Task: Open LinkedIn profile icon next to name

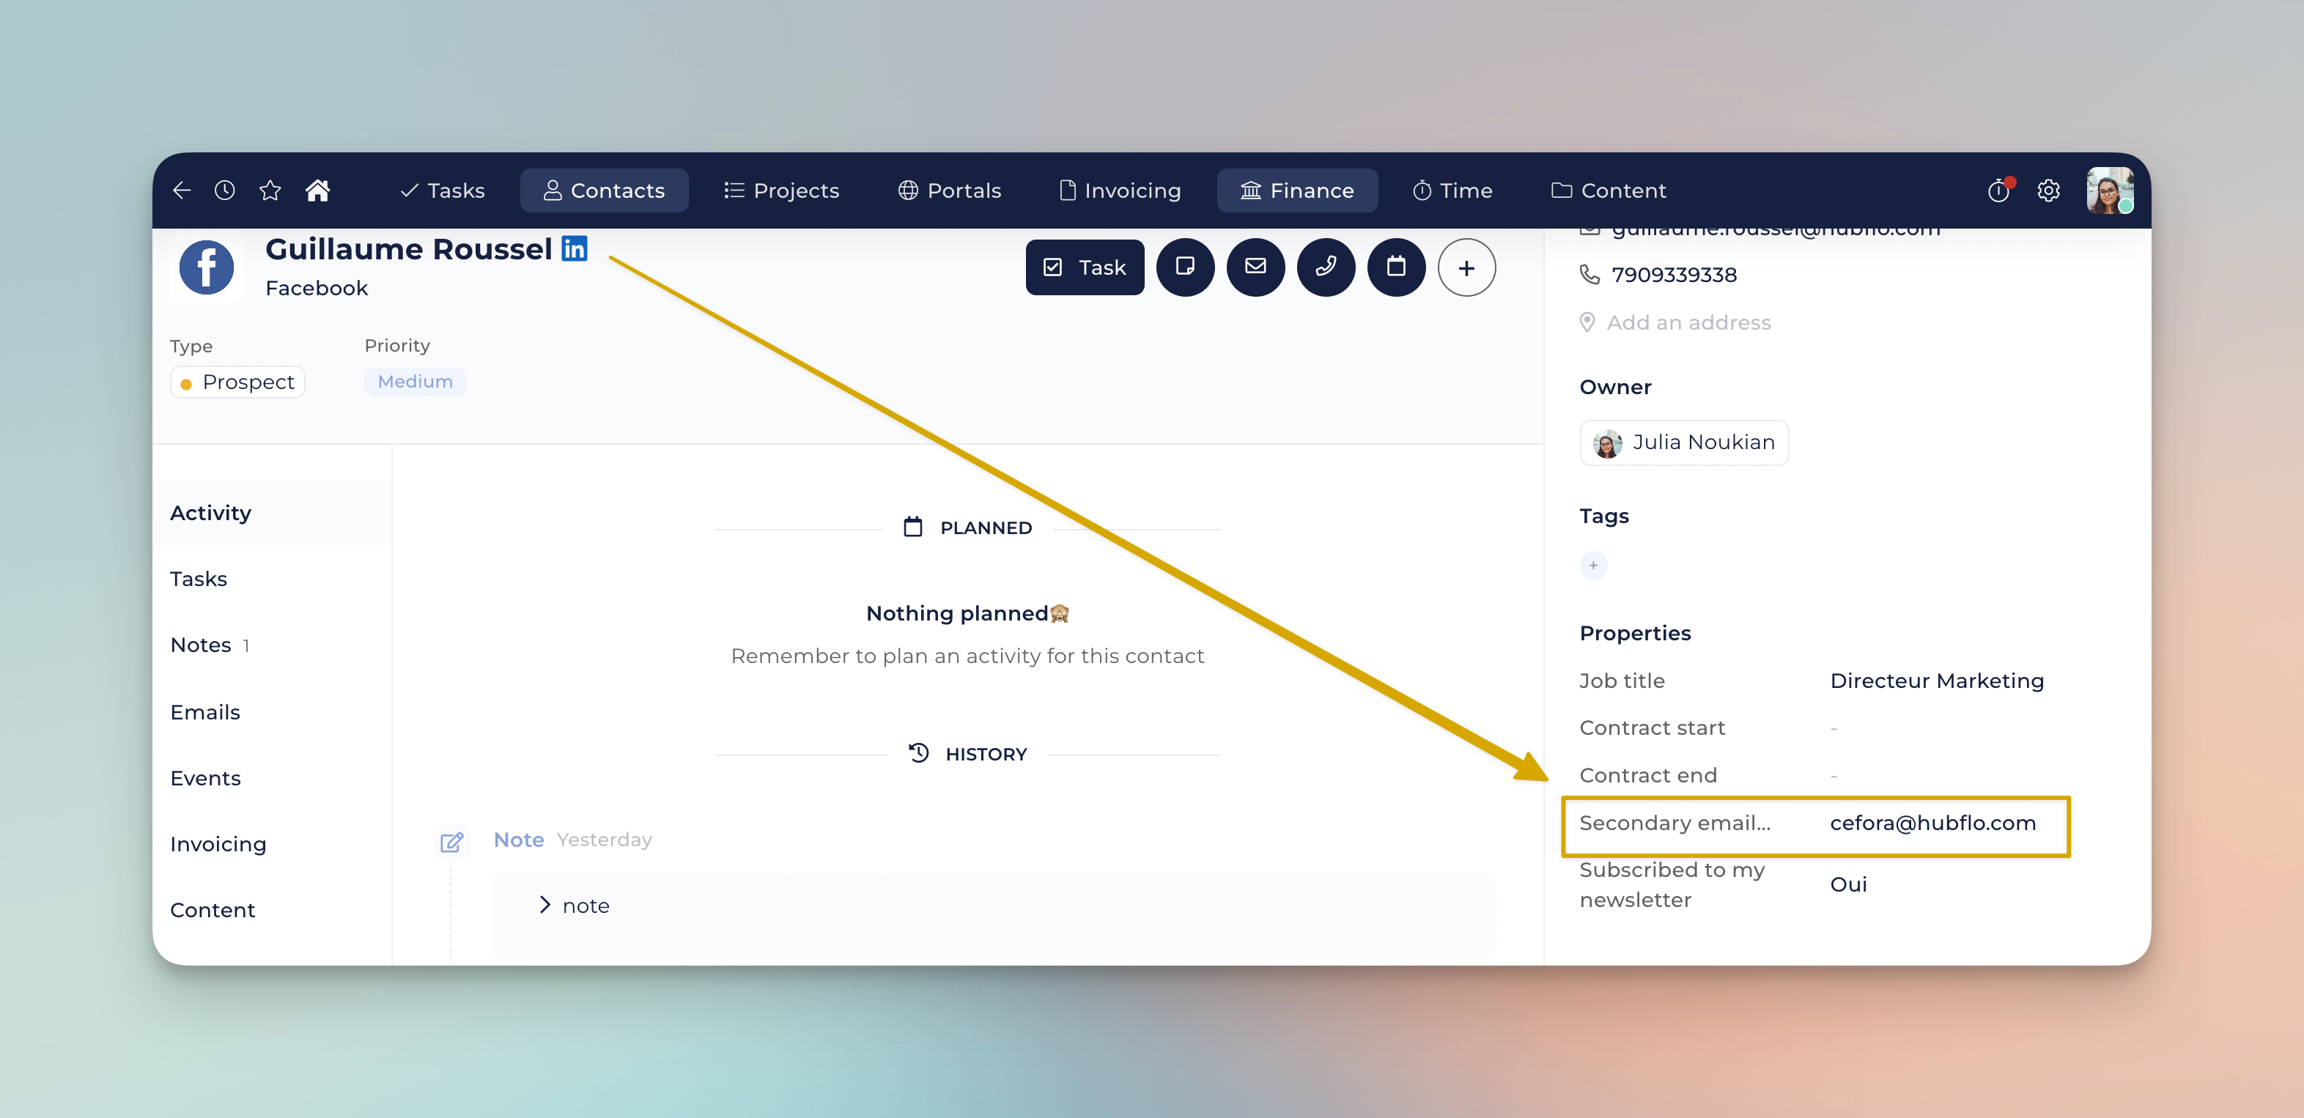Action: click(575, 249)
